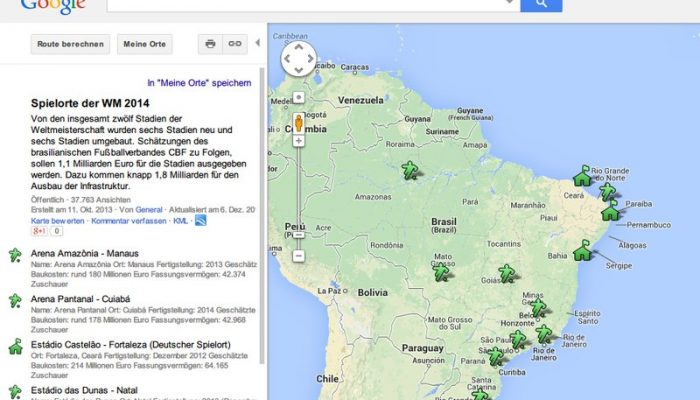Image resolution: width=700 pixels, height=400 pixels.
Task: Open Estádio Castelão - Fortaleza list entry
Action: pyautogui.click(x=131, y=345)
